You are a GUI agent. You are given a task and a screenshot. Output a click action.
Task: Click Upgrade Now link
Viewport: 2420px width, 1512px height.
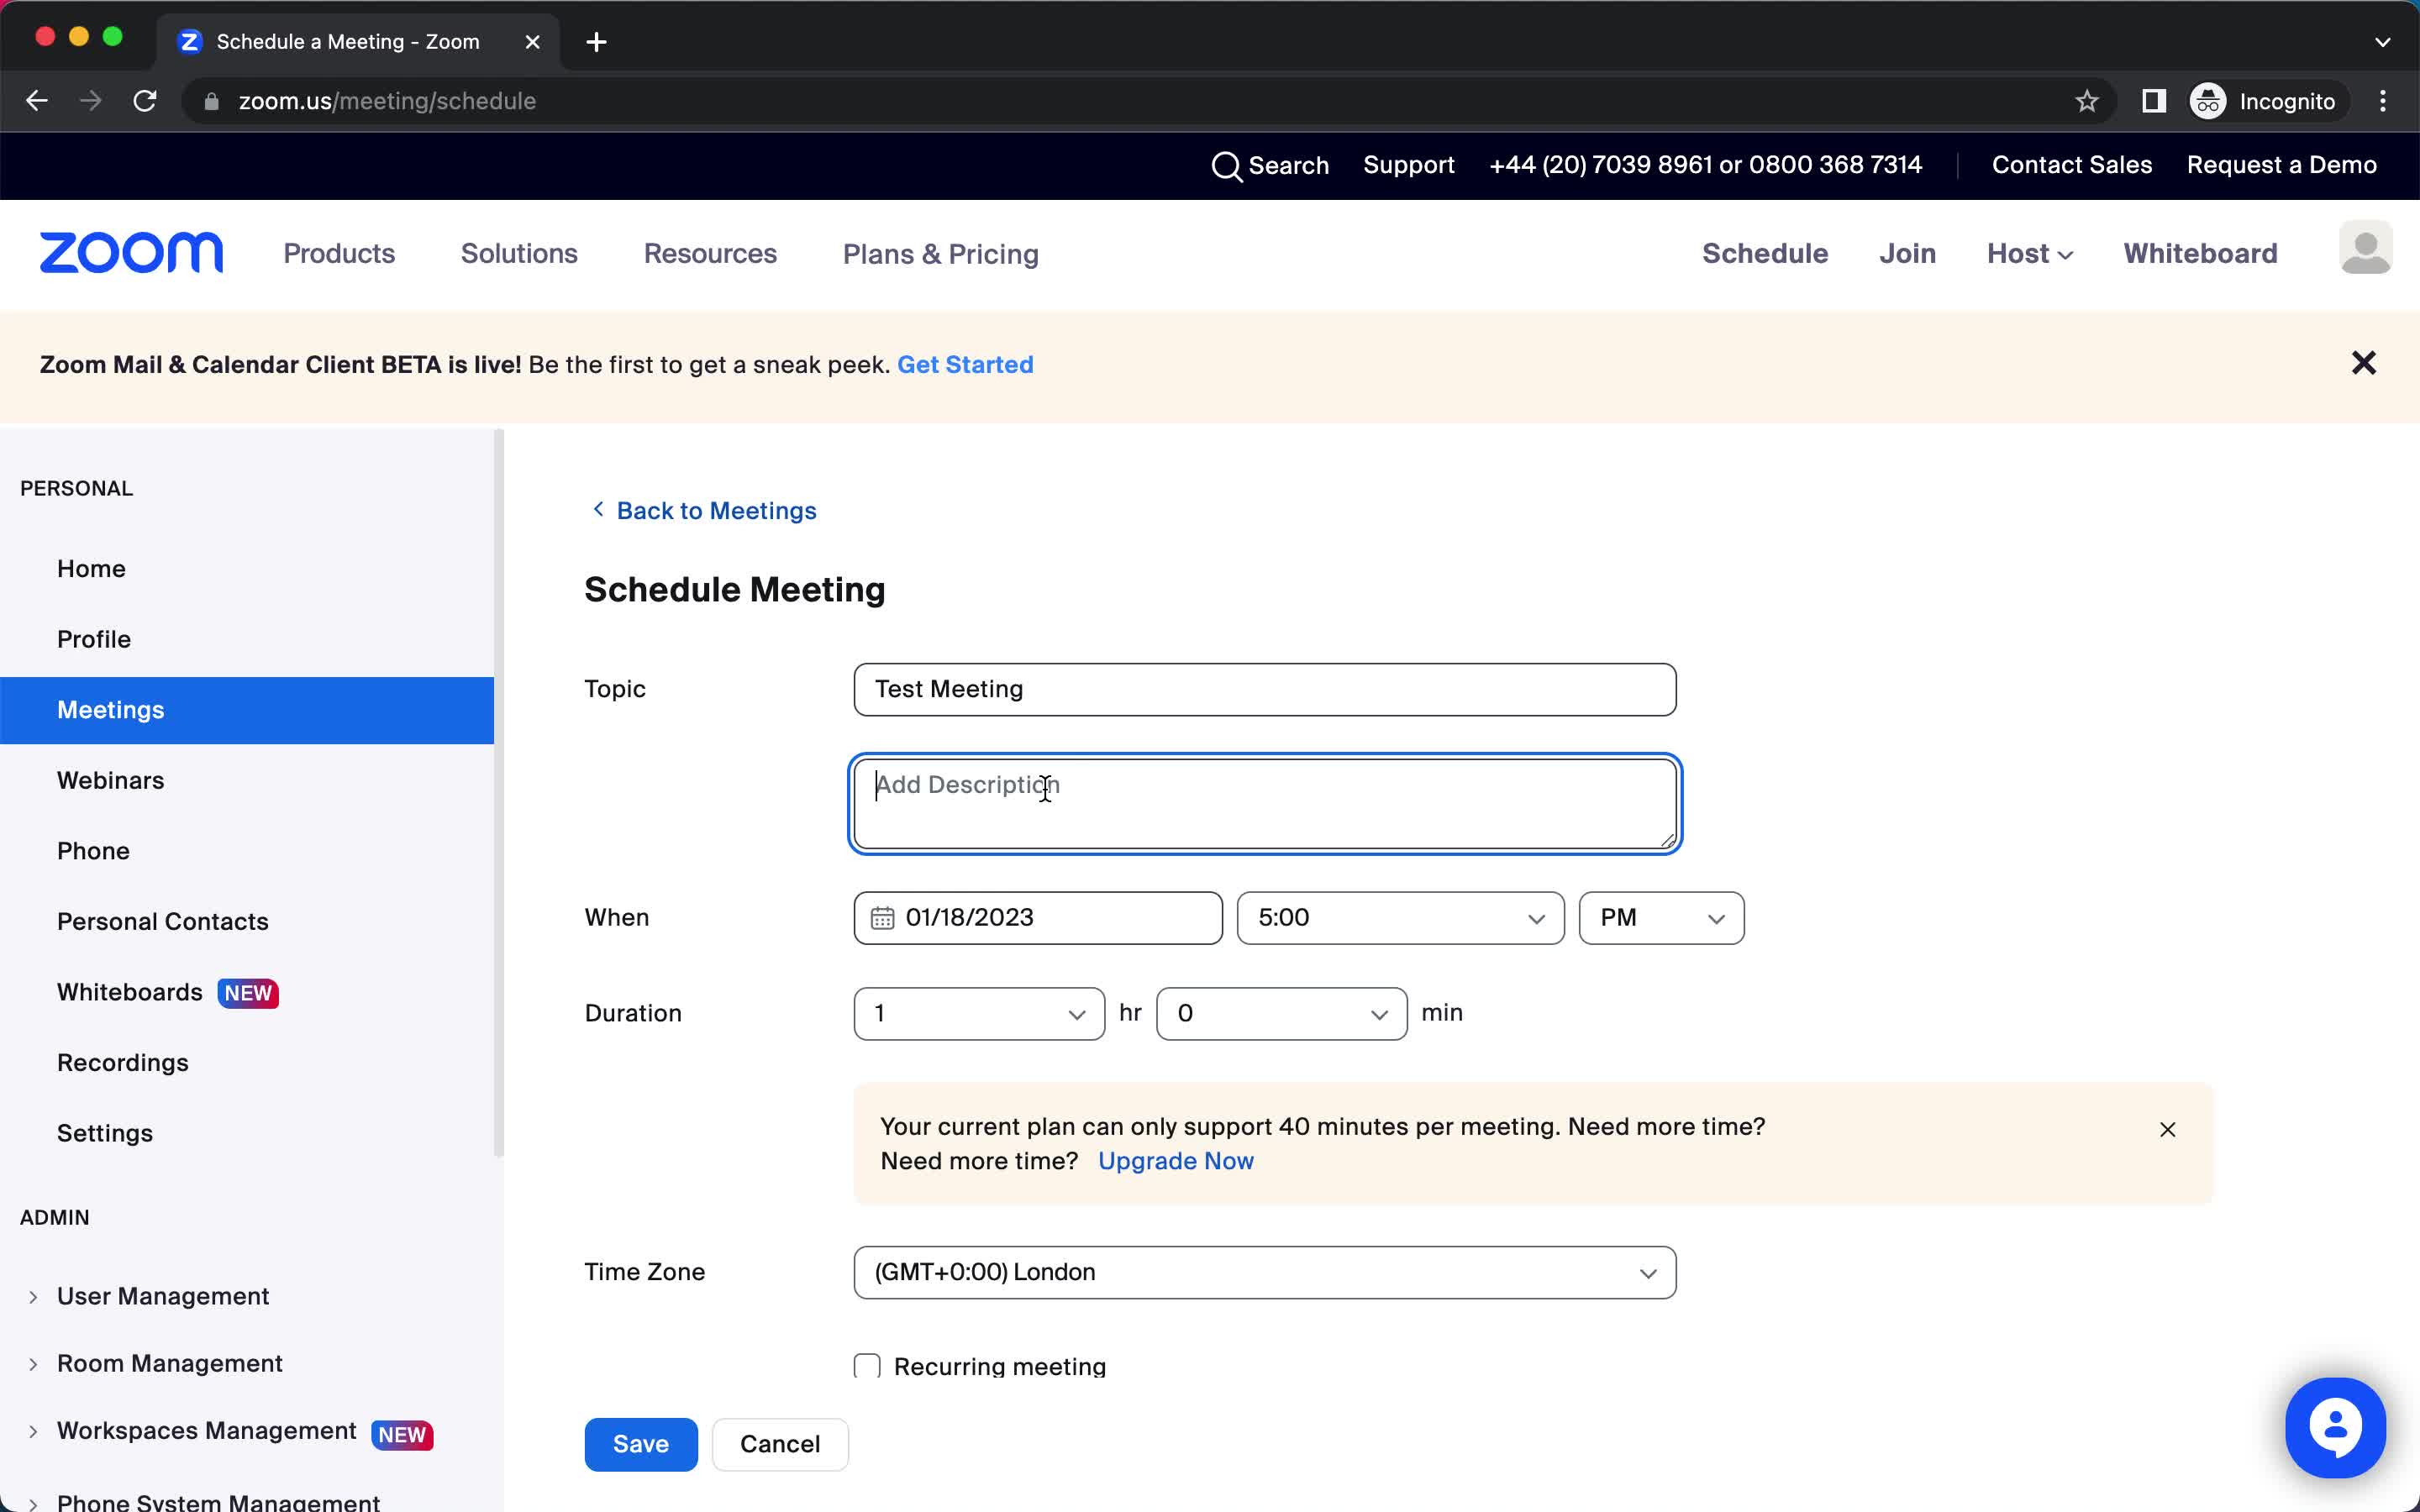[x=1176, y=1162]
